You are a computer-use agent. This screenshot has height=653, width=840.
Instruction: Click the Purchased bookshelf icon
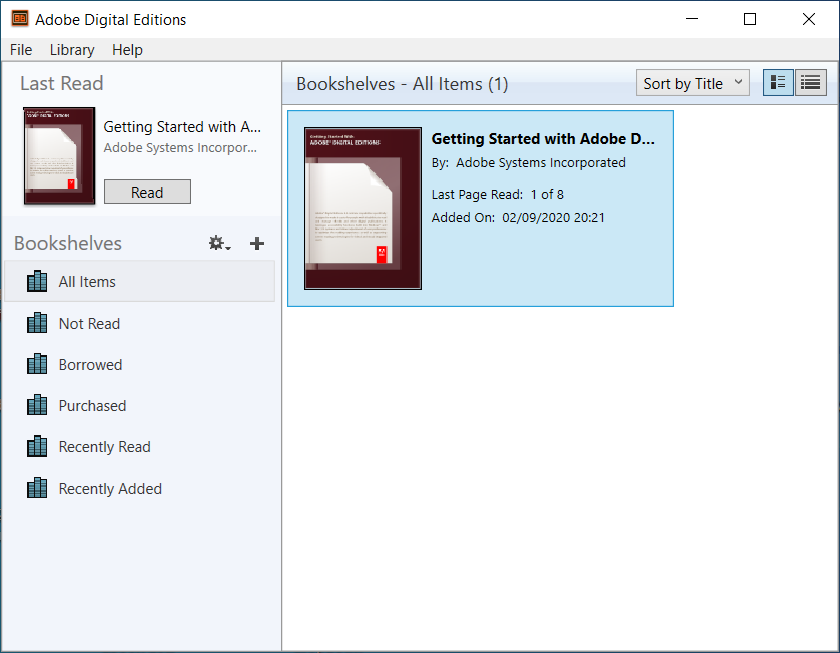(x=37, y=406)
